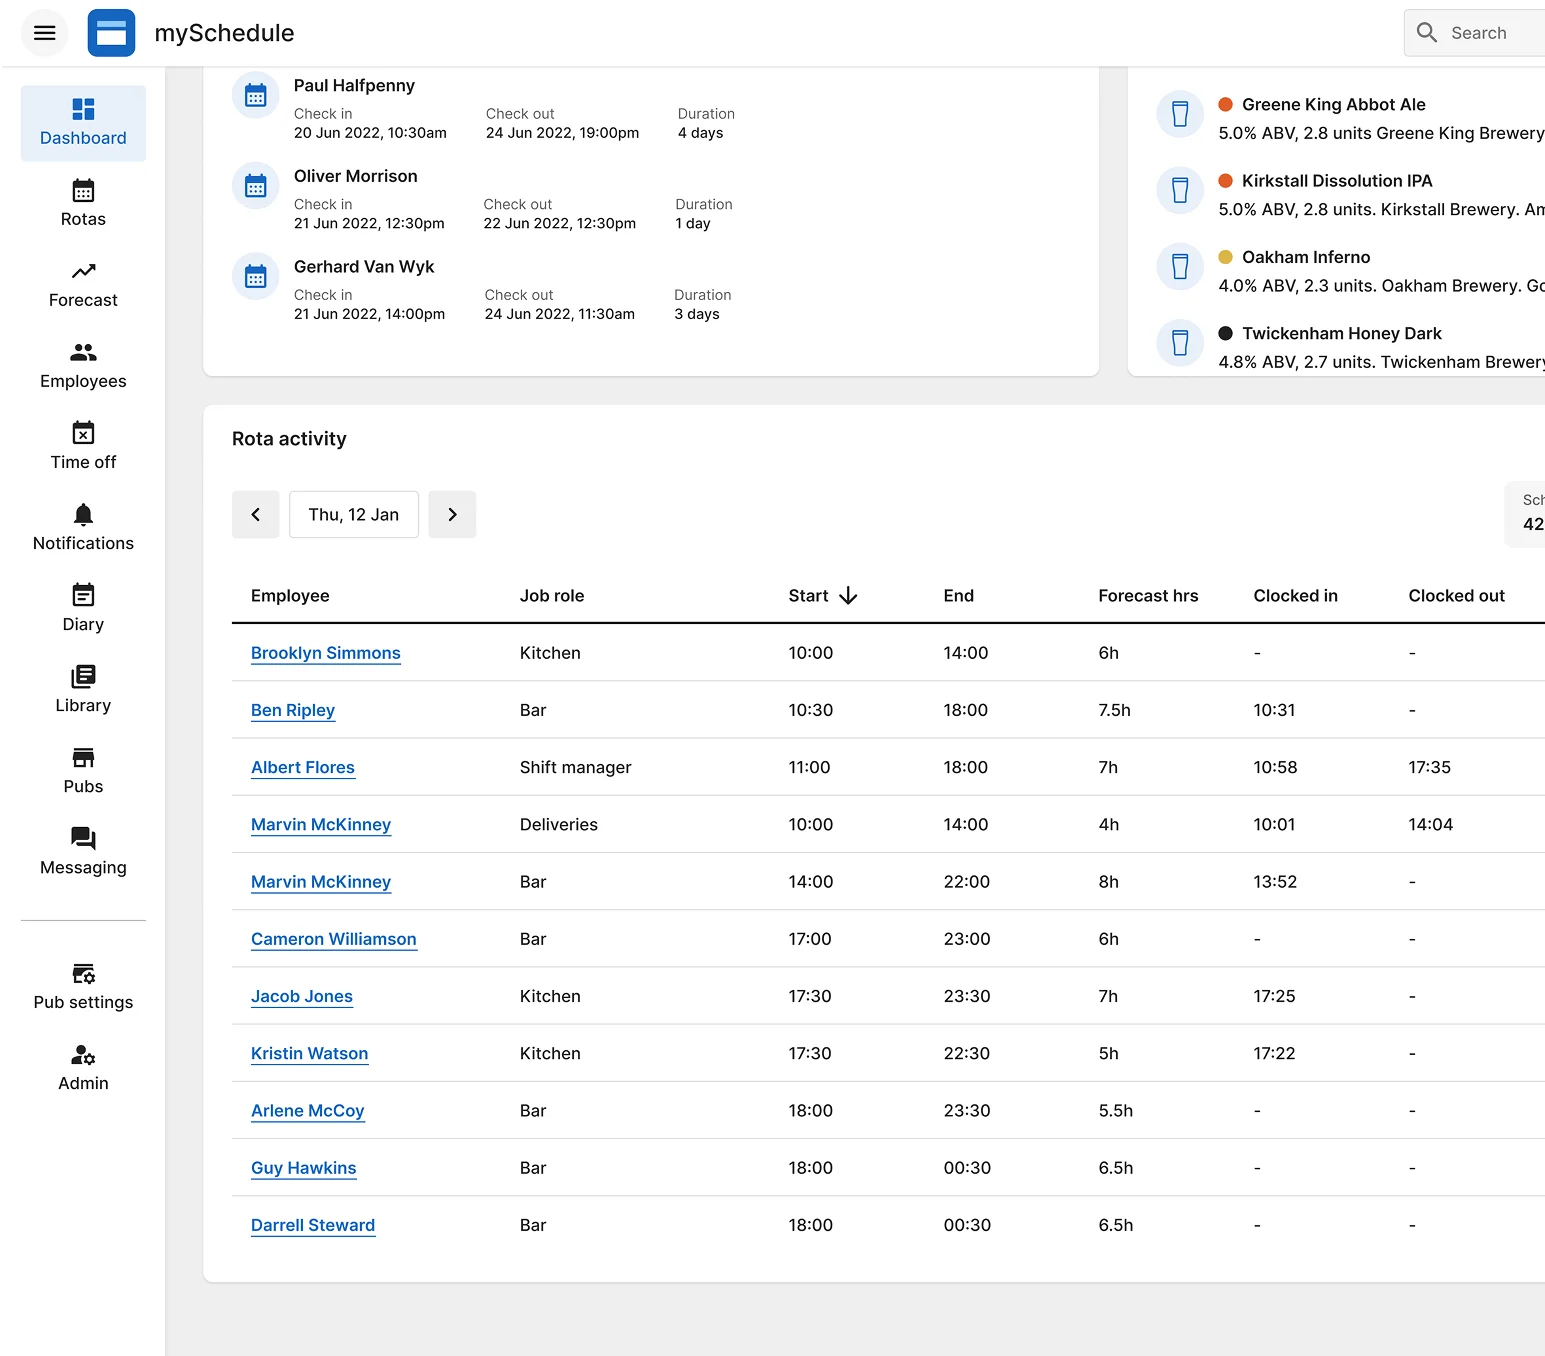Click calendar icon beside Paul Halfpenny
Image resolution: width=1545 pixels, height=1356 pixels.
click(256, 95)
